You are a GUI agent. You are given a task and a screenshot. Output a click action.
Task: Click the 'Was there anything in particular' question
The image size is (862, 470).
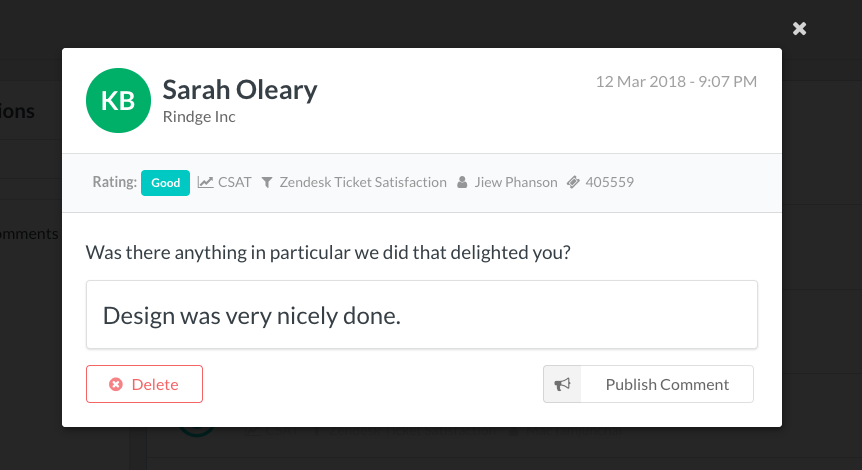328,253
